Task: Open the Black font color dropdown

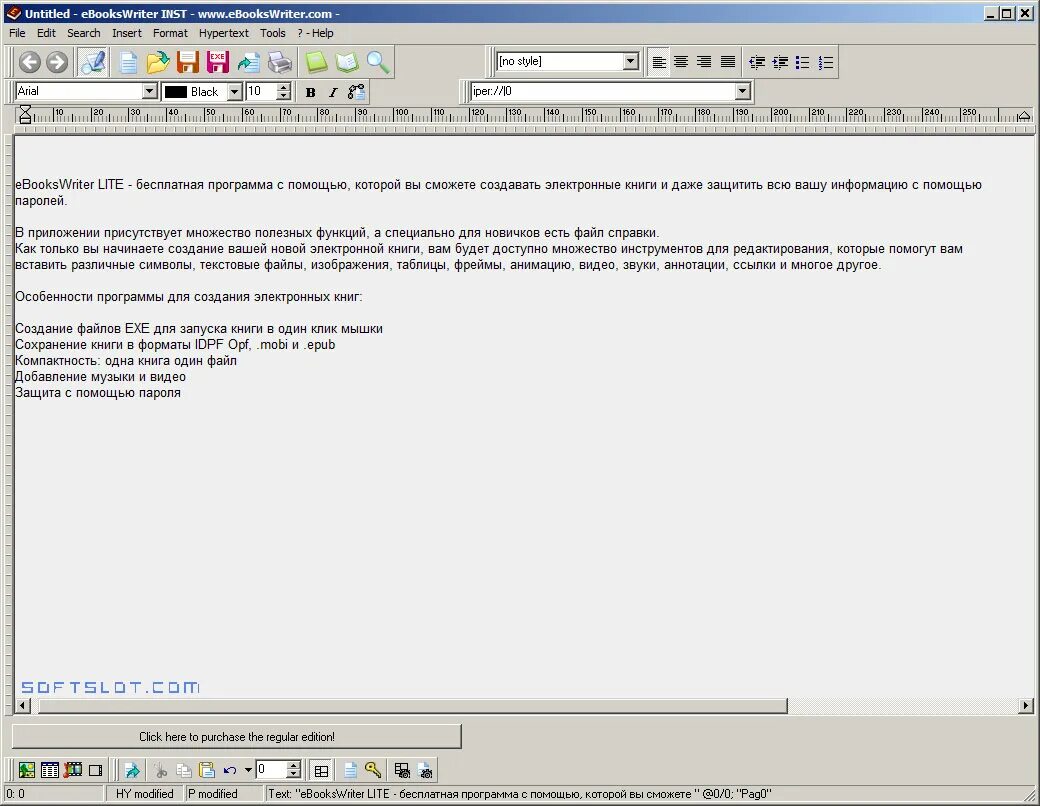Action: tap(234, 92)
